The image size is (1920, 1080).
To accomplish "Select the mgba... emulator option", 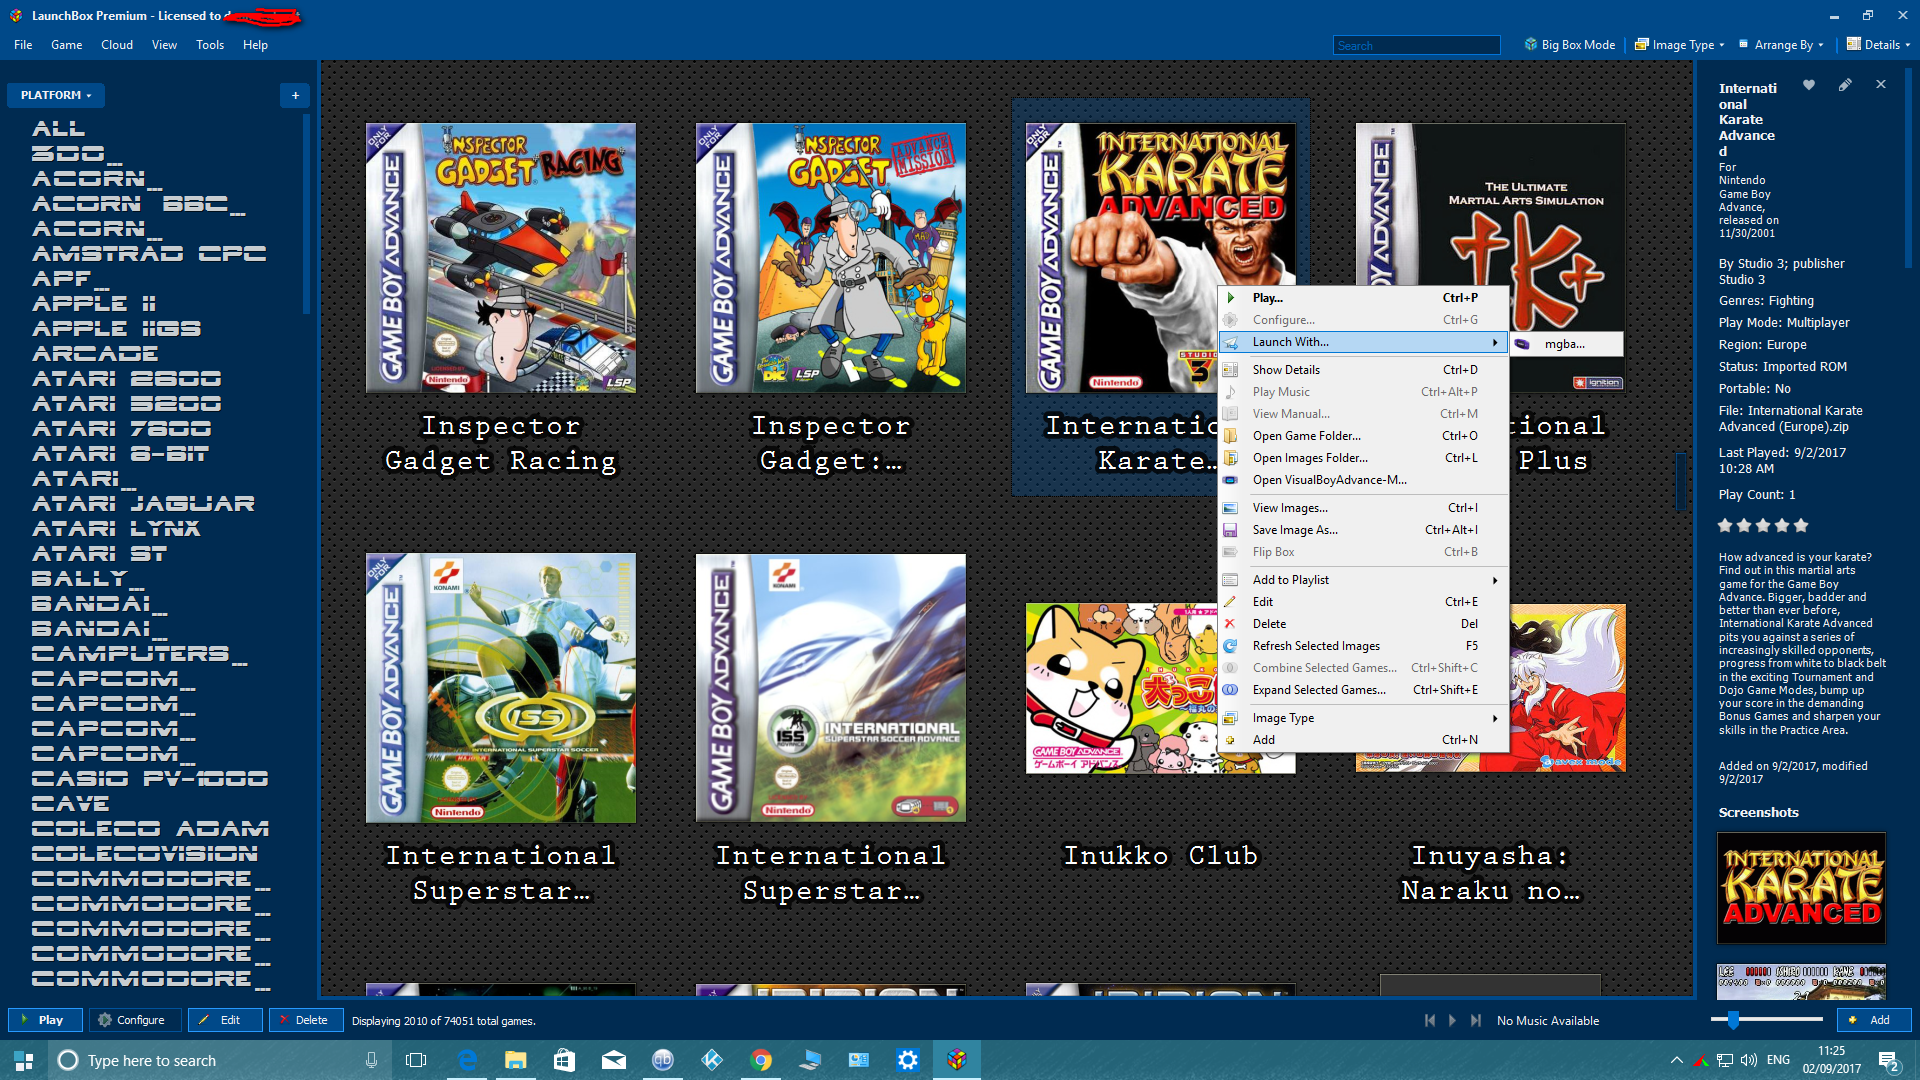I will click(x=1566, y=344).
